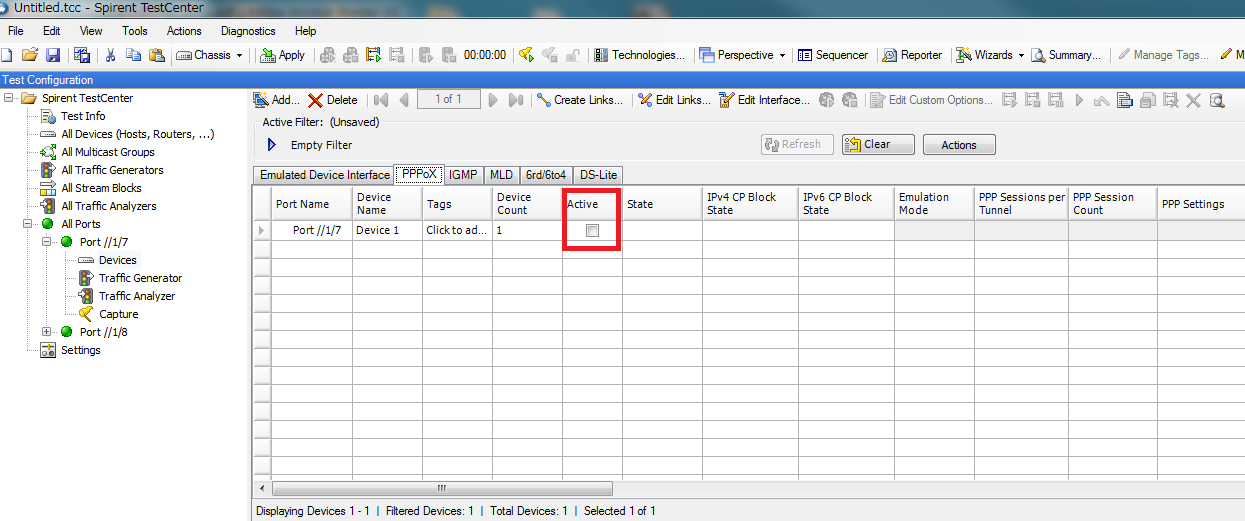Click Create Links button
1245x521 pixels.
point(579,100)
